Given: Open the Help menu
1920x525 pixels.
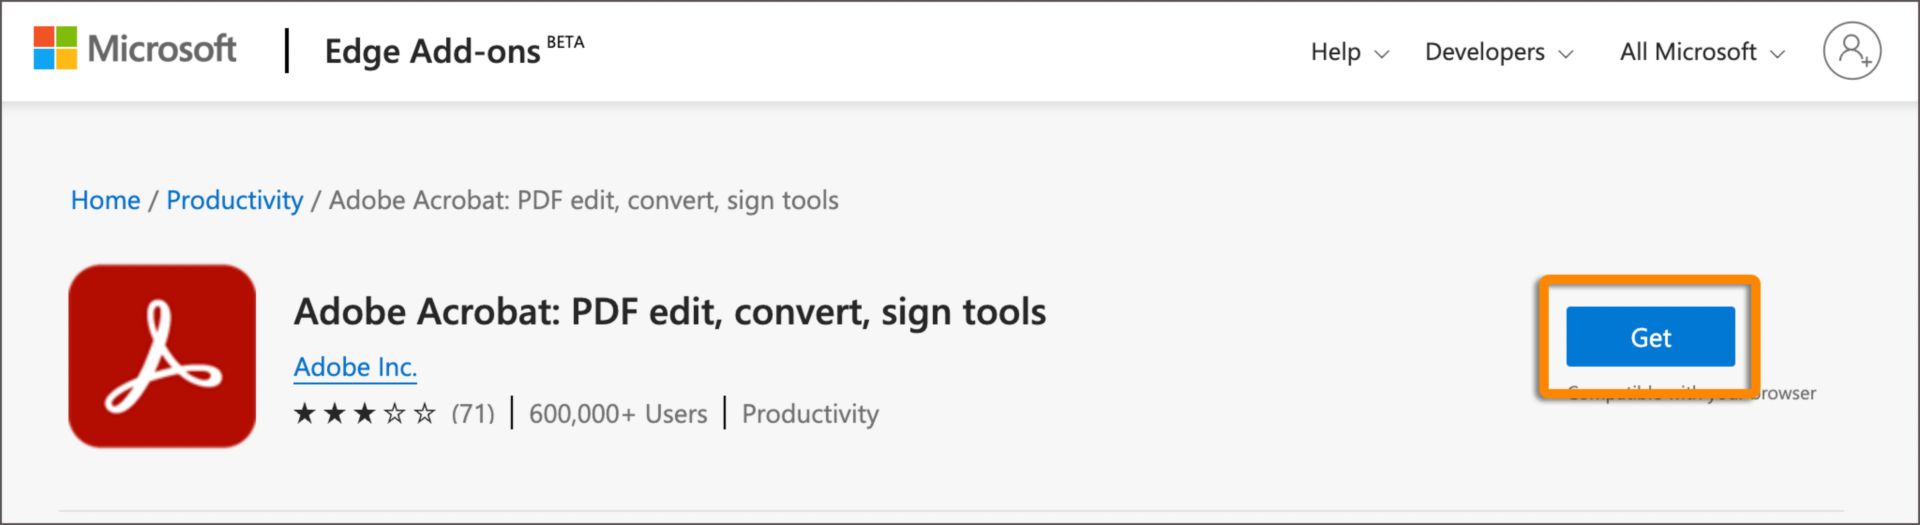Looking at the screenshot, I should [1335, 52].
